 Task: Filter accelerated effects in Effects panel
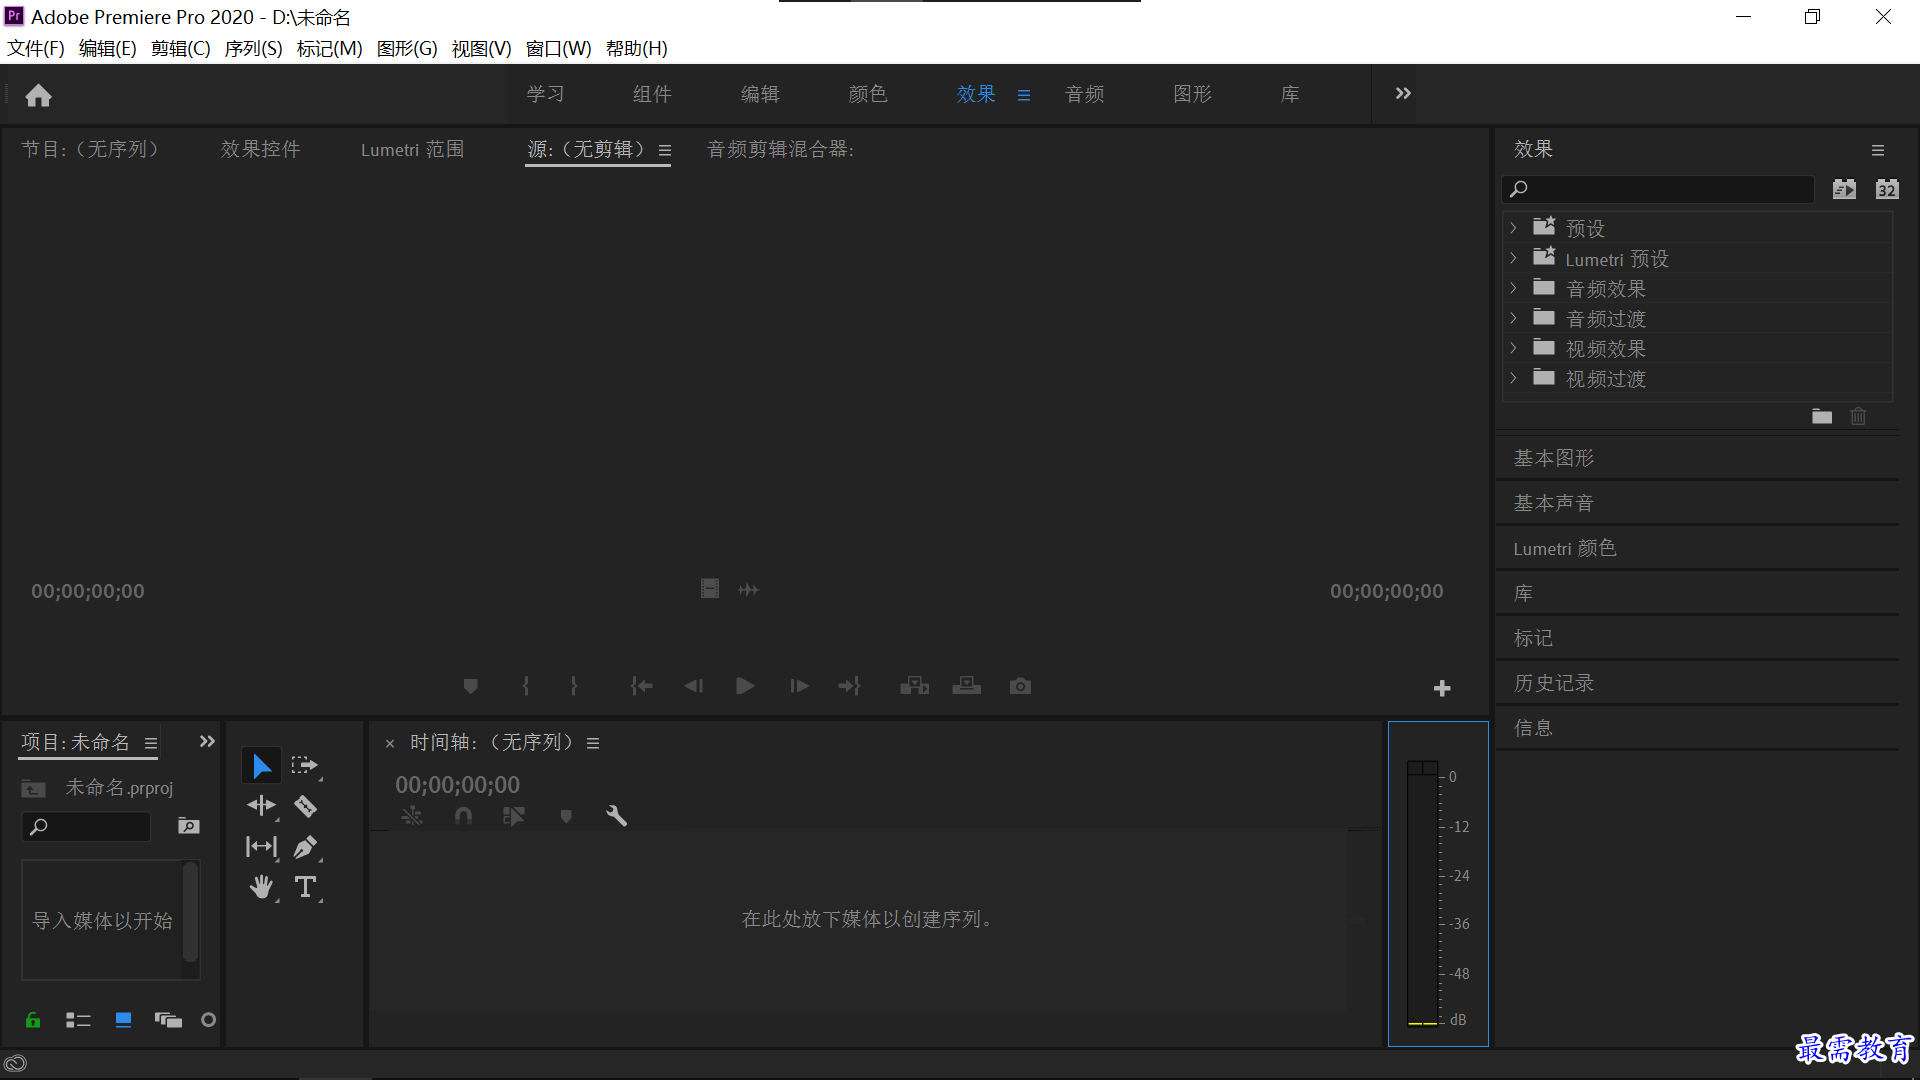pos(1844,190)
